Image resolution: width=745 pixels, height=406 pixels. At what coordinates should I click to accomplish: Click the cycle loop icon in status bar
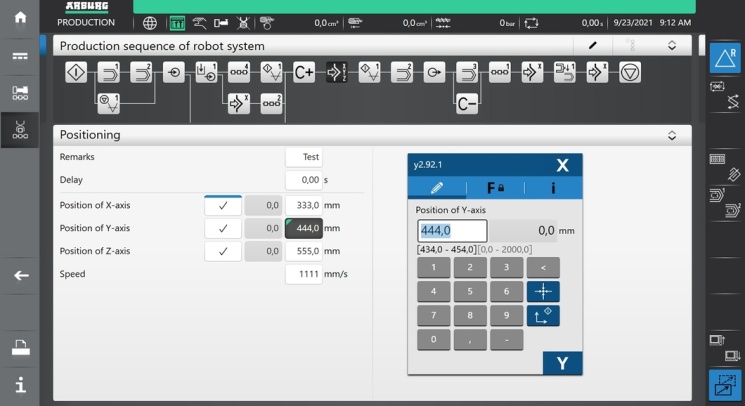(531, 23)
